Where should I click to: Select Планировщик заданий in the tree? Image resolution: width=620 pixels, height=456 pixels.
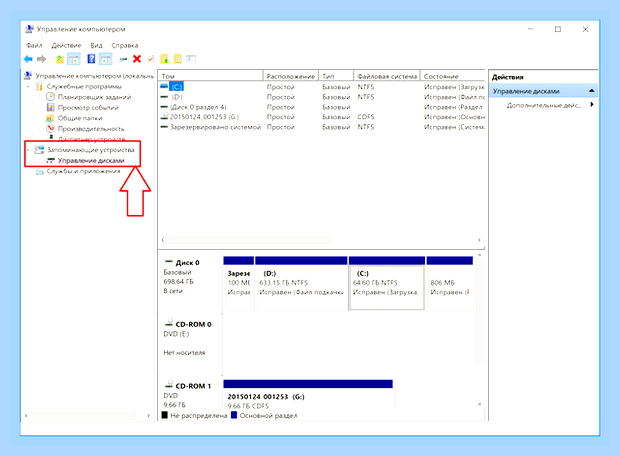[94, 97]
